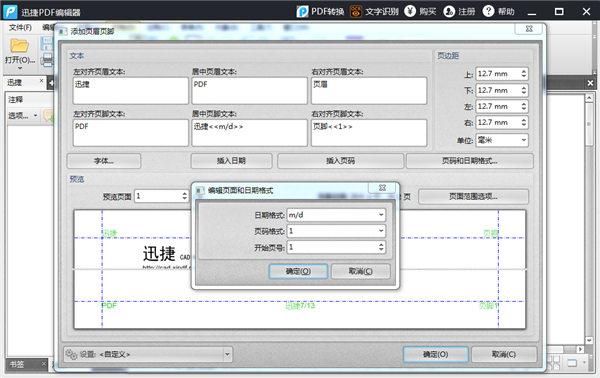Click 确定(O) in header footer dialog
600x378 pixels.
(435, 354)
